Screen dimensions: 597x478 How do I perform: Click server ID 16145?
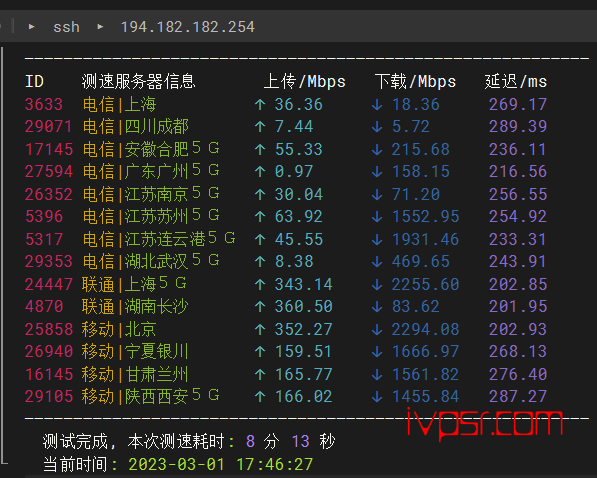(48, 374)
